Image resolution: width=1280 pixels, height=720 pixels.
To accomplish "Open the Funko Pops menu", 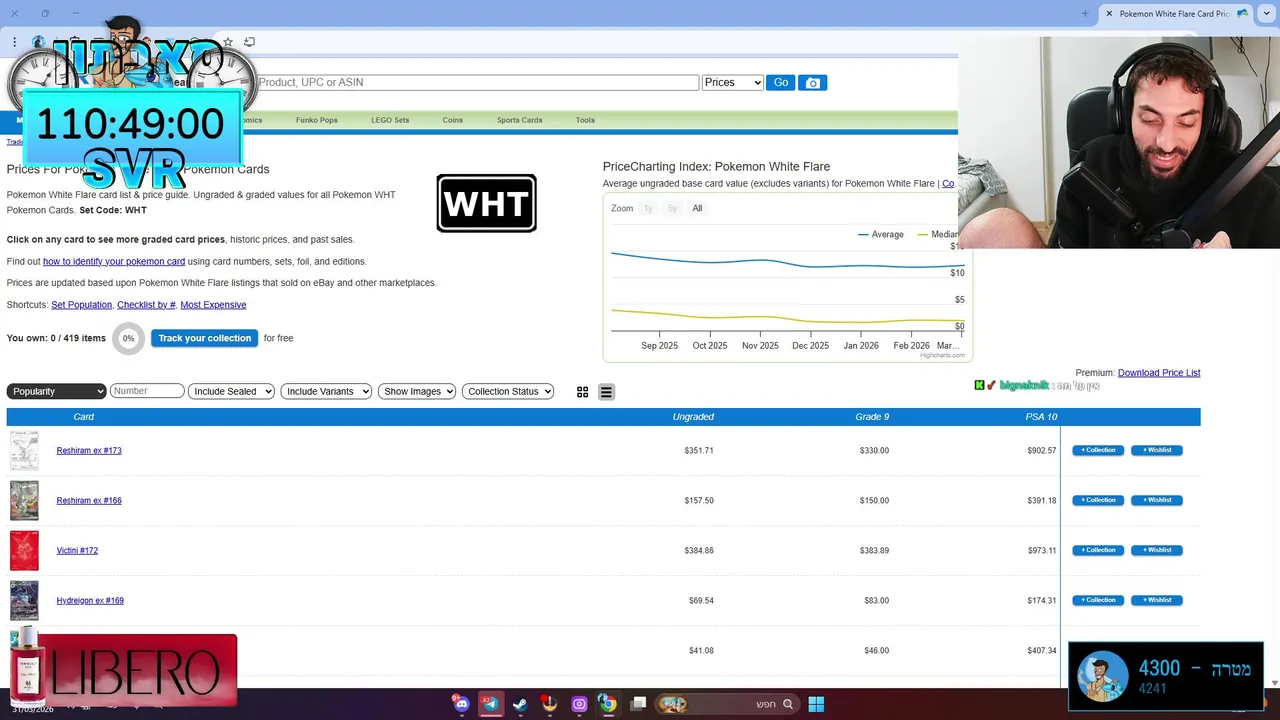I will click(x=316, y=120).
